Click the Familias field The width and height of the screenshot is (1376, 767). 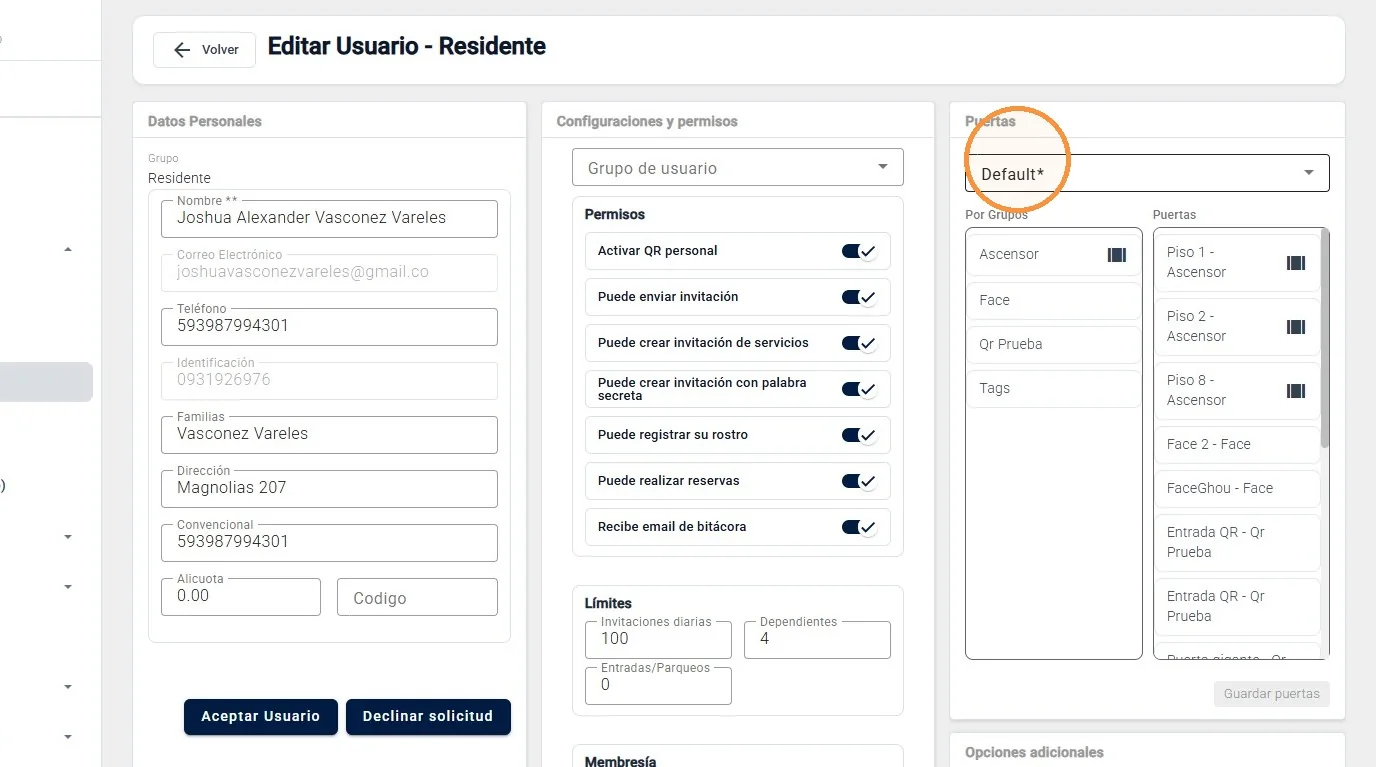point(329,434)
